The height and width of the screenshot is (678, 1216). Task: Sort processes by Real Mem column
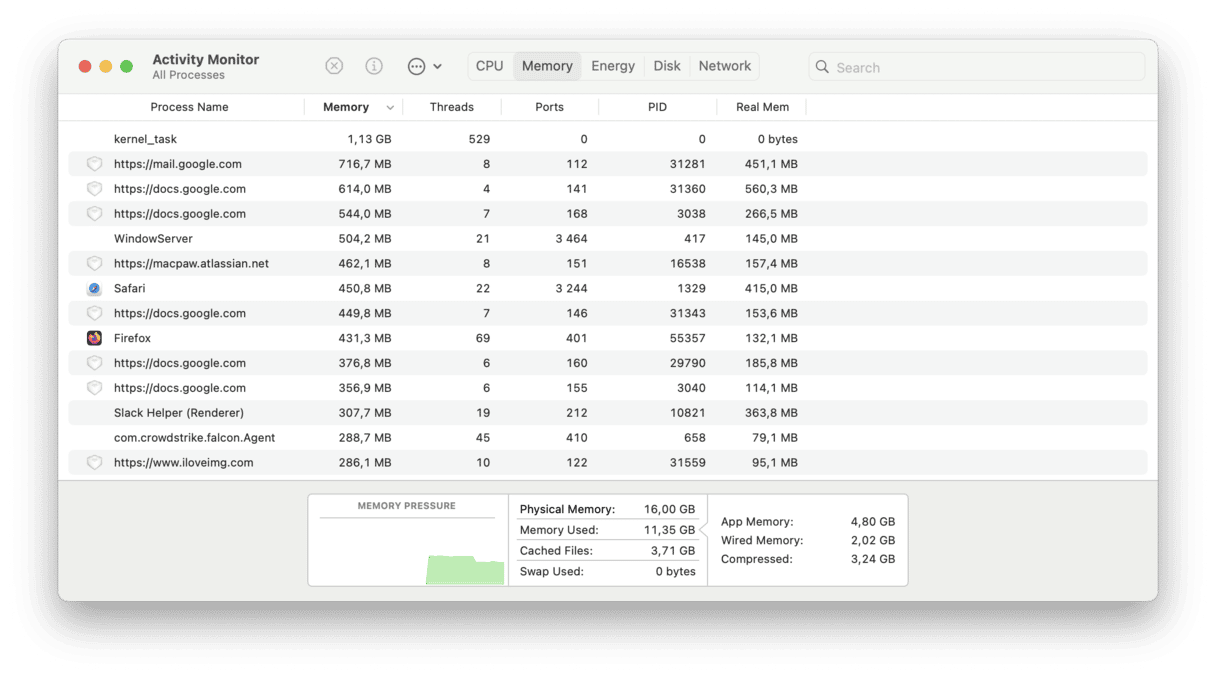click(763, 106)
